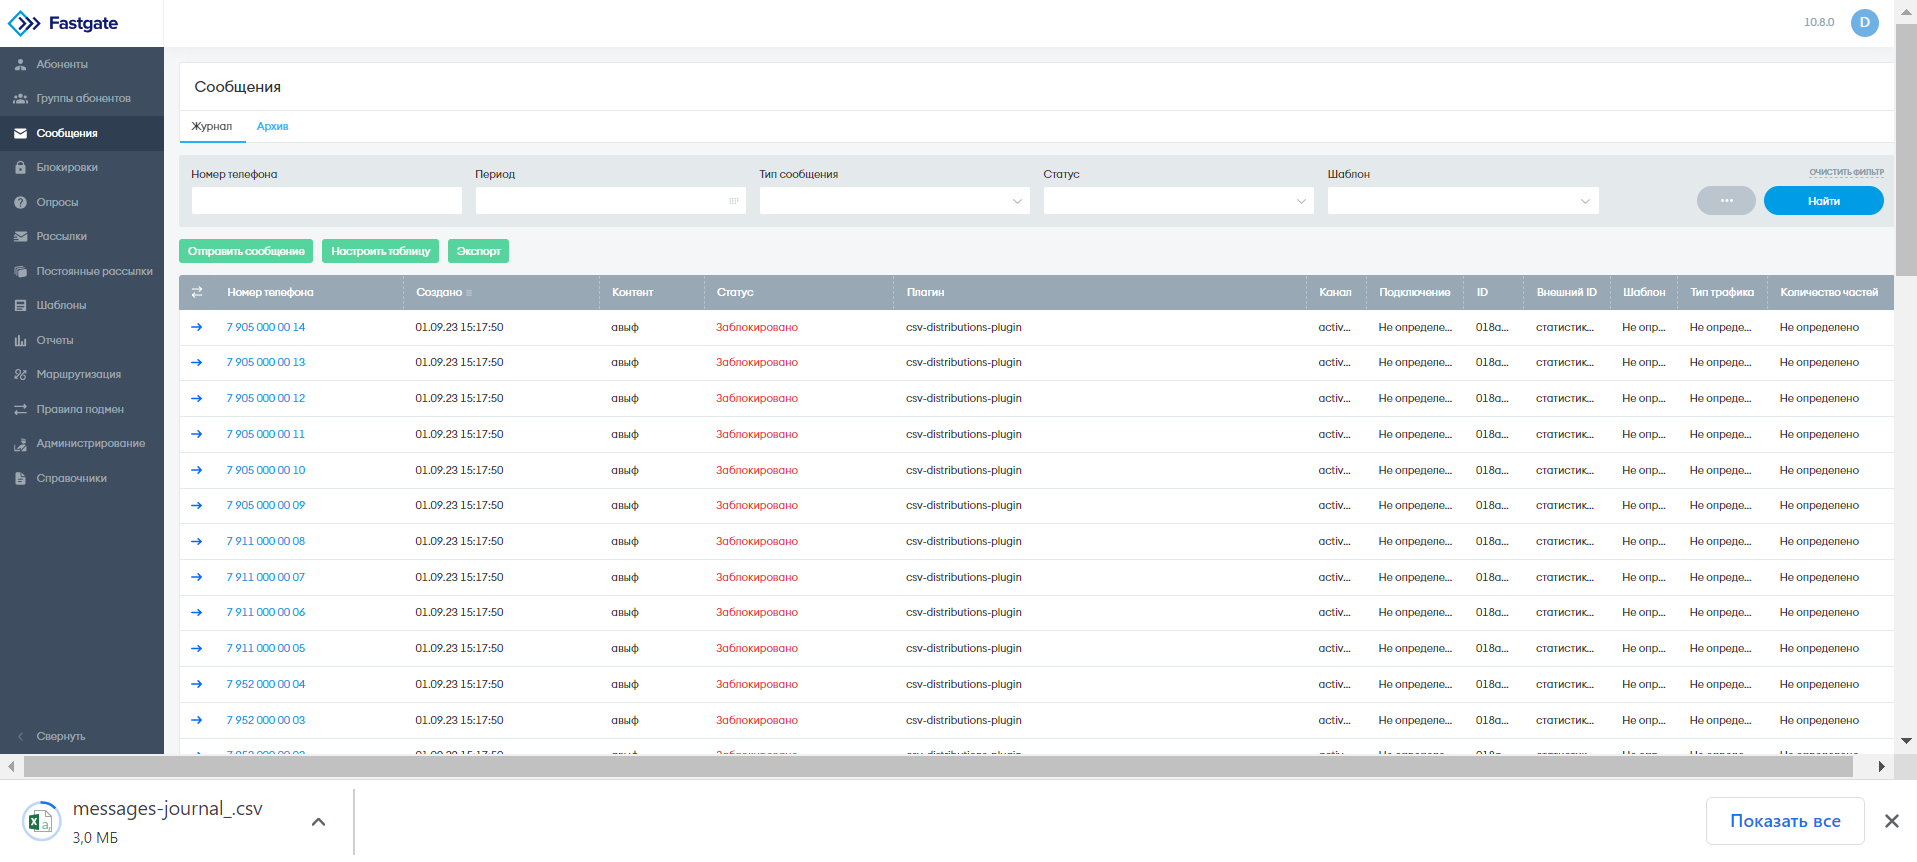The width and height of the screenshot is (1917, 862).
Task: Select the Журнал tab
Action: coord(212,126)
